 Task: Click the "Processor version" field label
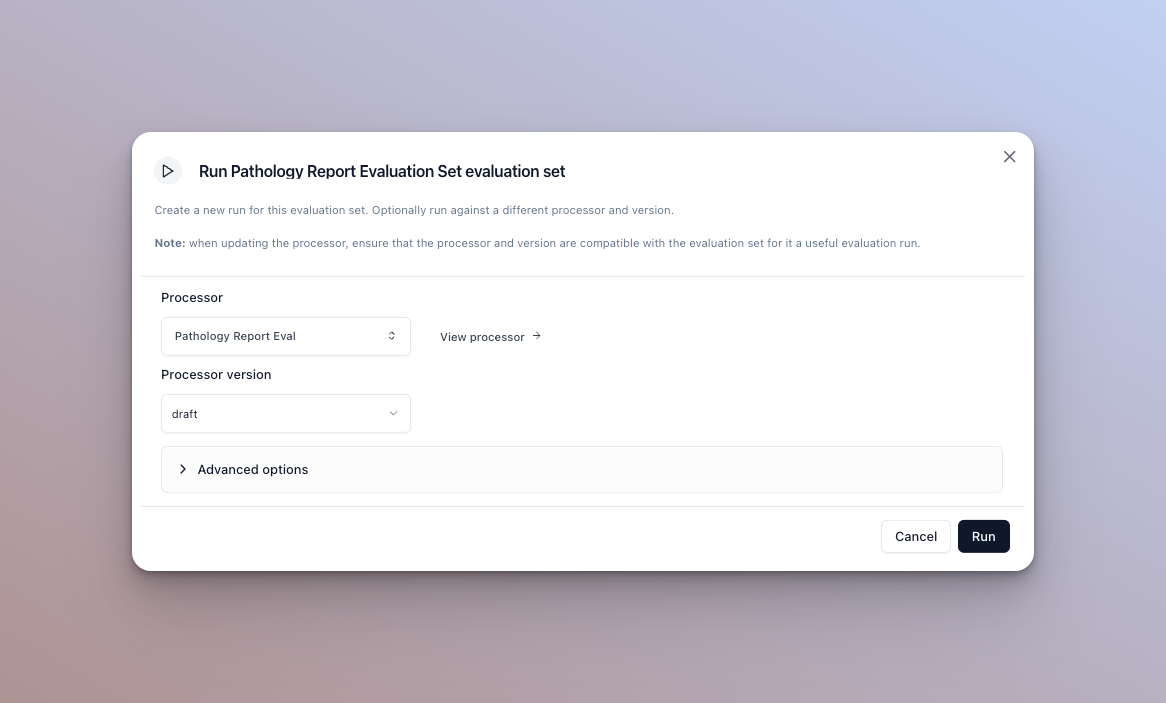[216, 375]
